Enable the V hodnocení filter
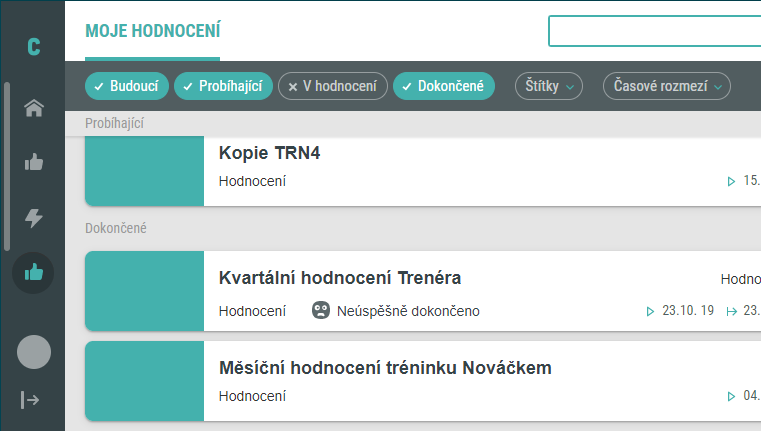 coord(333,86)
